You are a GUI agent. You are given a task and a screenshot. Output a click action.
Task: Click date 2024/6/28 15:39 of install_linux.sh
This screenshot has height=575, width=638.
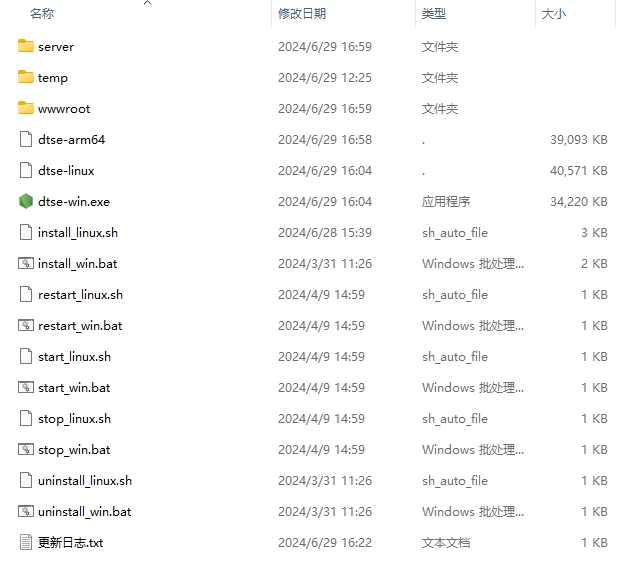[325, 232]
